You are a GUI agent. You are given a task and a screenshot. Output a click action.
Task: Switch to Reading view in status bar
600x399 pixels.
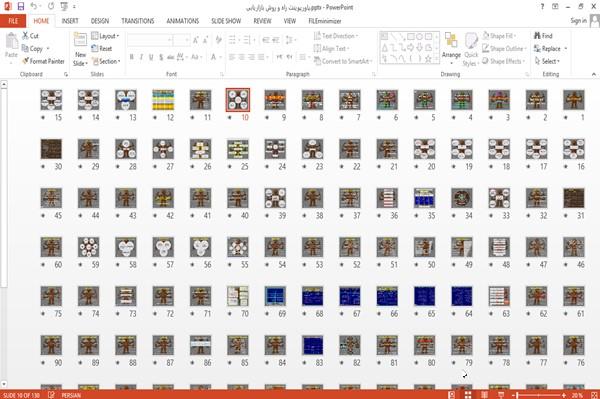pyautogui.click(x=484, y=395)
